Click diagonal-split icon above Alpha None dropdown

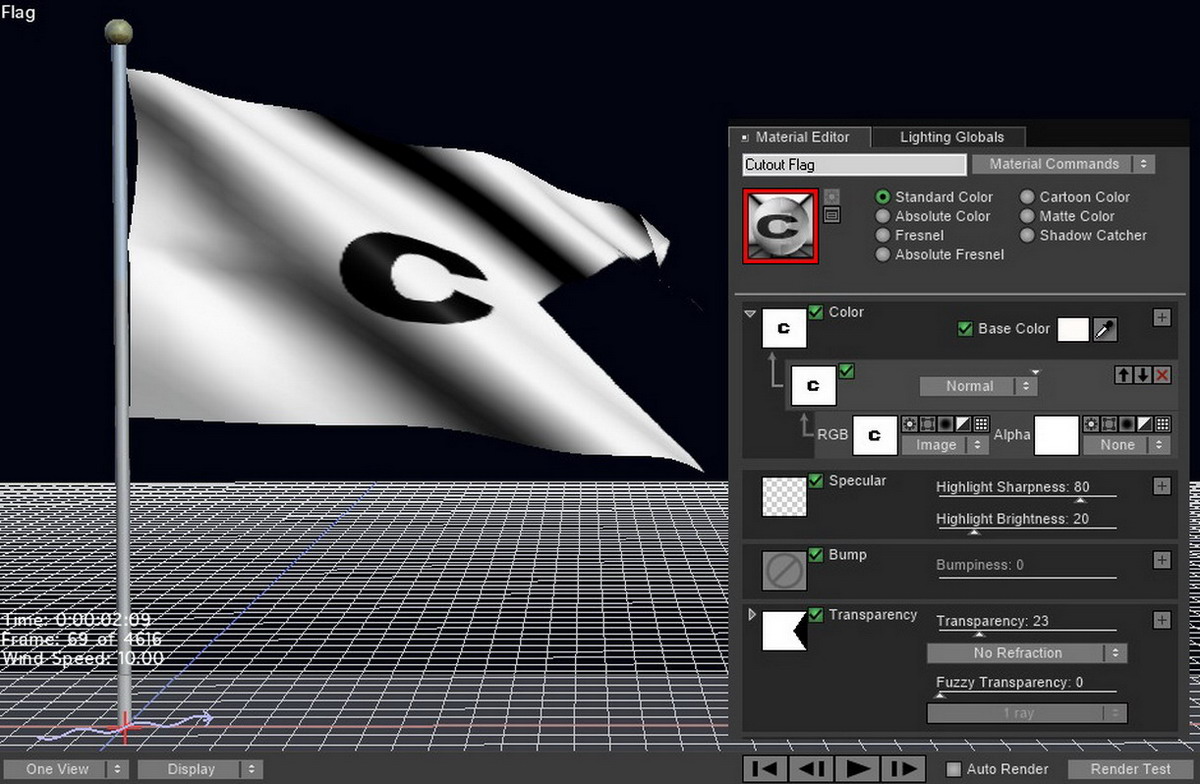pyautogui.click(x=1145, y=424)
